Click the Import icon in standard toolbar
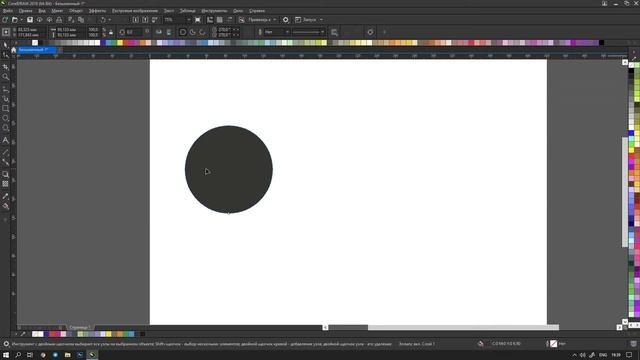The width and height of the screenshot is (640, 360). click(x=136, y=20)
